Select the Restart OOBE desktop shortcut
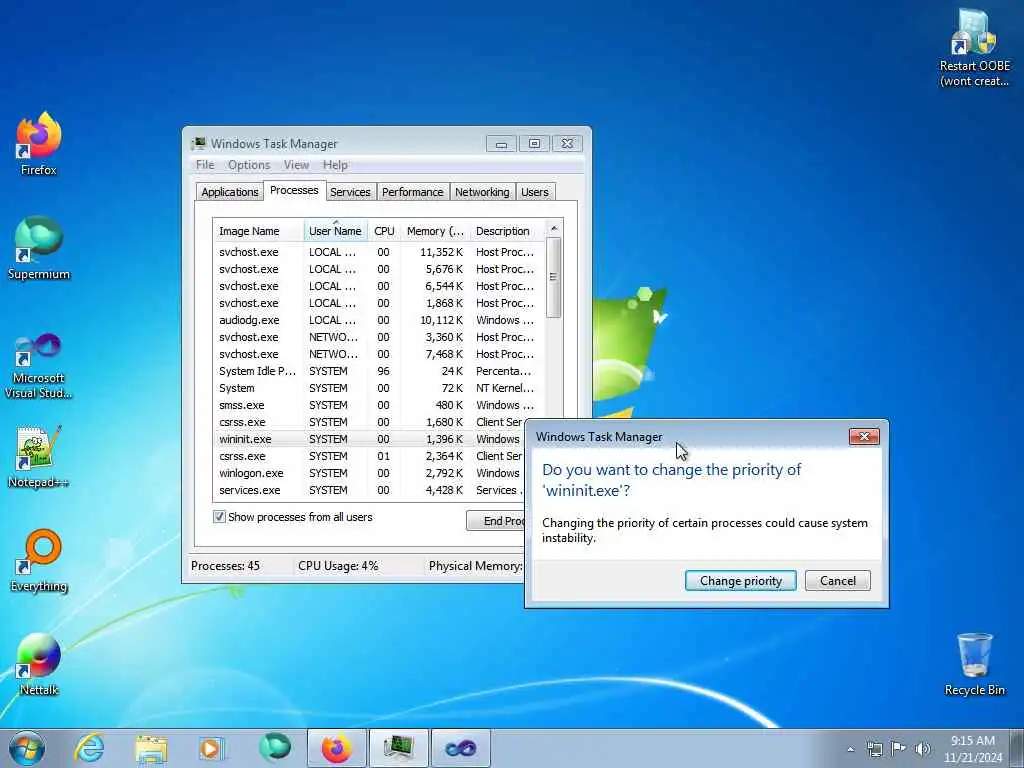This screenshot has width=1024, height=768. [974, 48]
